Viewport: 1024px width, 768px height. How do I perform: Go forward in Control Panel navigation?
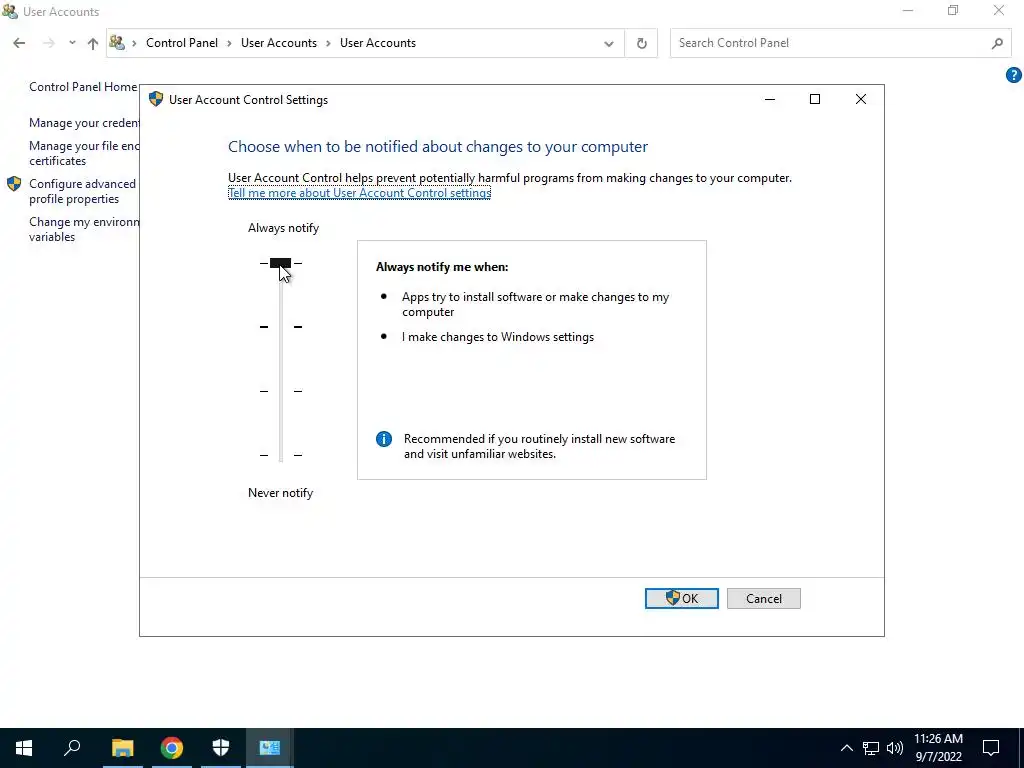coord(48,43)
